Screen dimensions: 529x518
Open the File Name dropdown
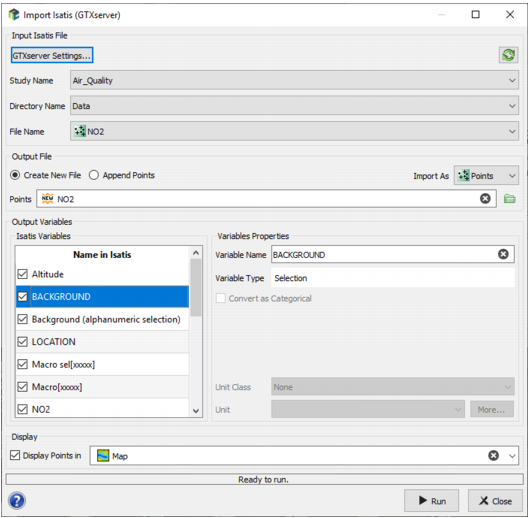[x=294, y=131]
